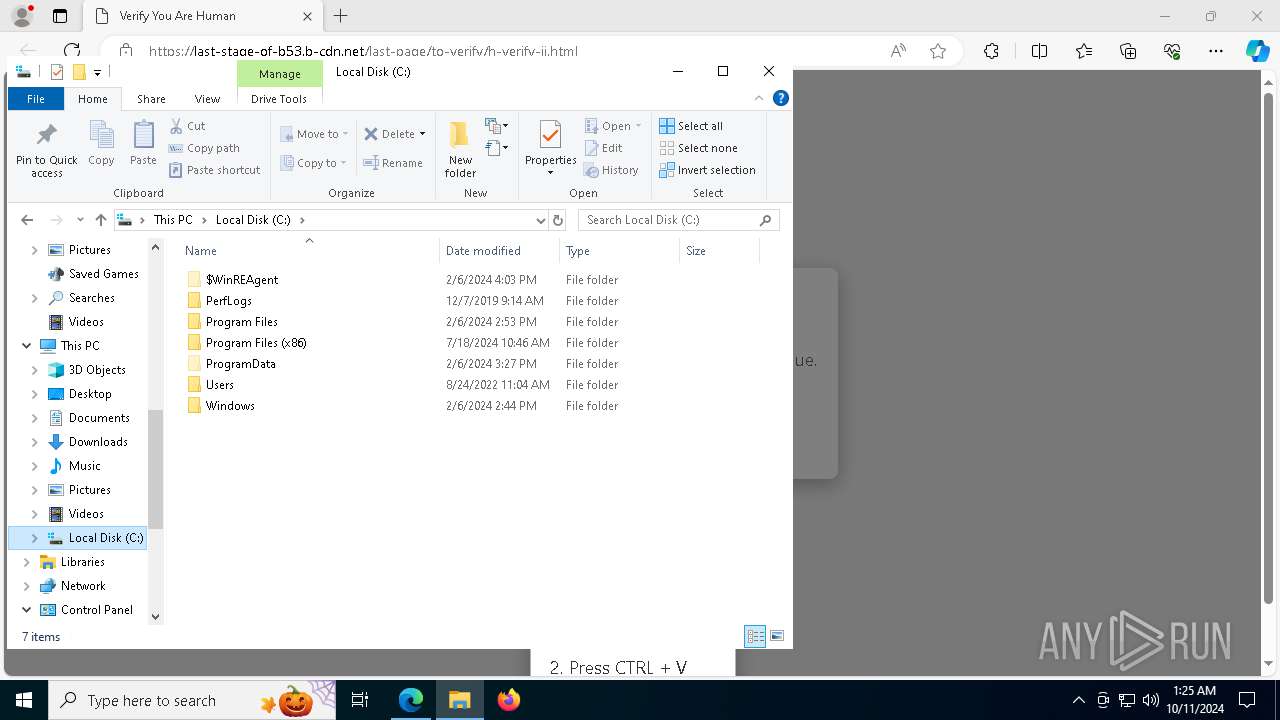This screenshot has width=1280, height=720.
Task: Open Explorer Help question mark icon
Action: (781, 98)
